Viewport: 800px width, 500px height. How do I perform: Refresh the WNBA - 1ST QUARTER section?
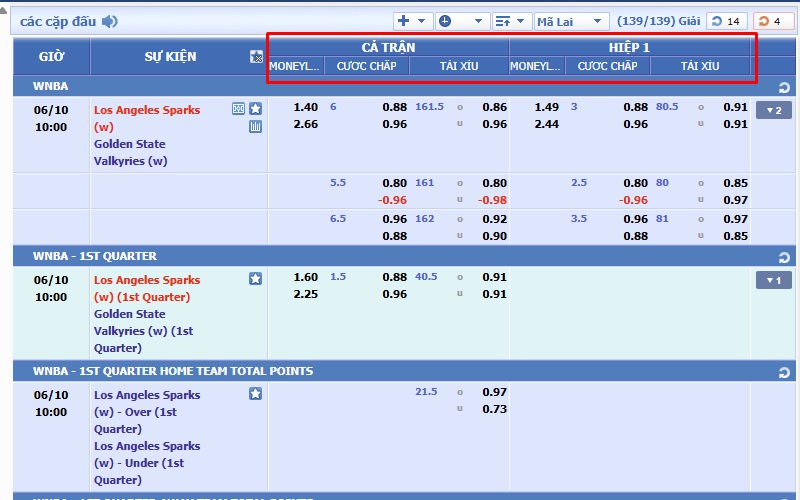[x=784, y=257]
